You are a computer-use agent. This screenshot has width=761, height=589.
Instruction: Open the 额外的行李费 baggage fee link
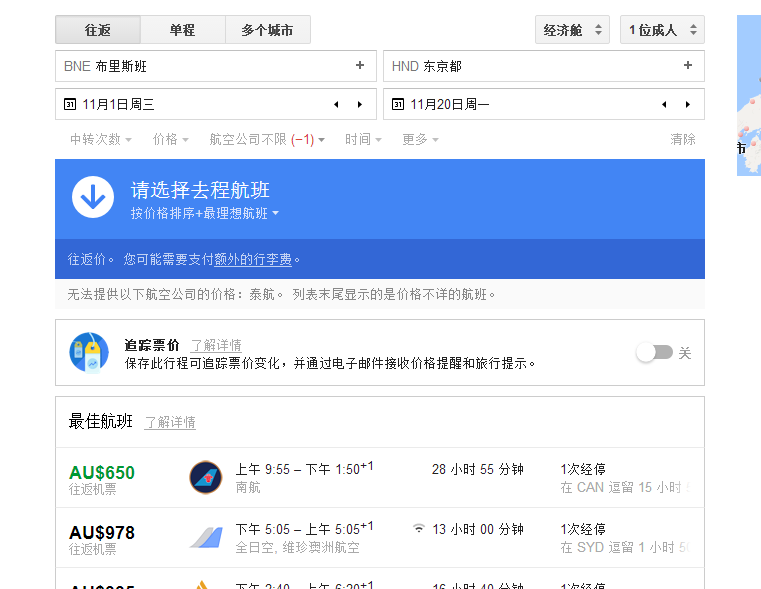253,259
